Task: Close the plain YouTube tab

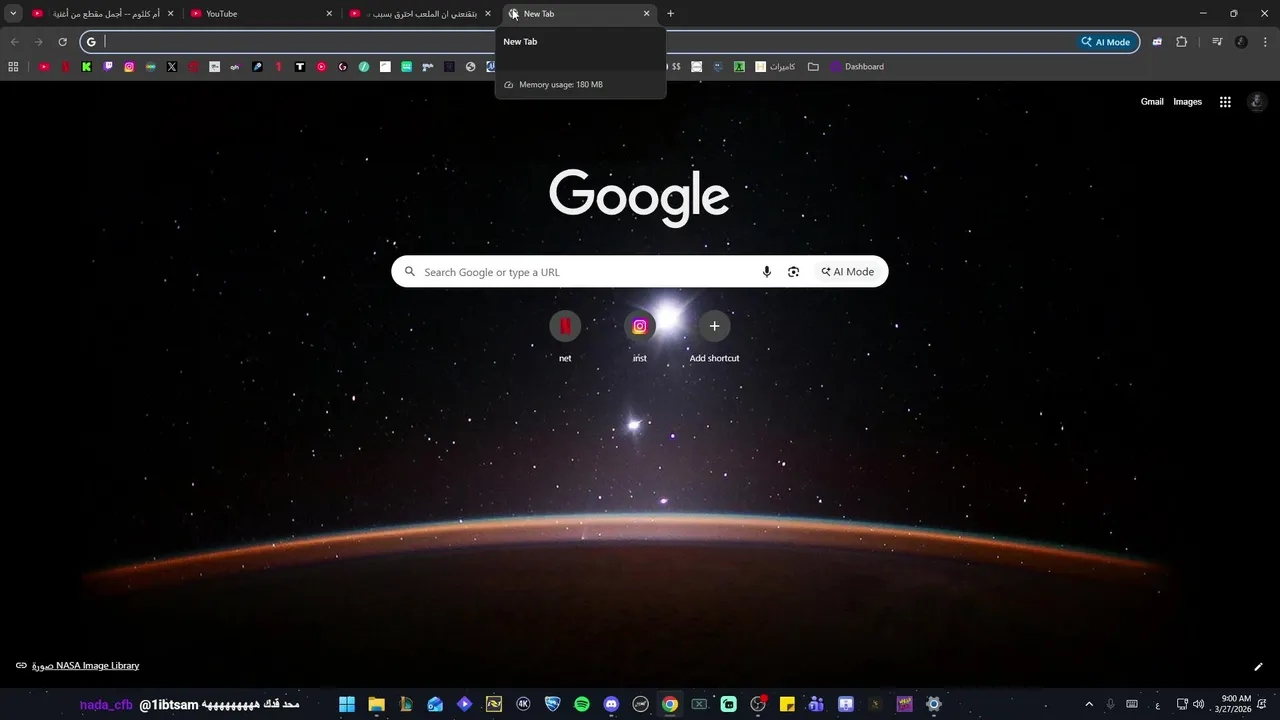Action: tap(329, 14)
